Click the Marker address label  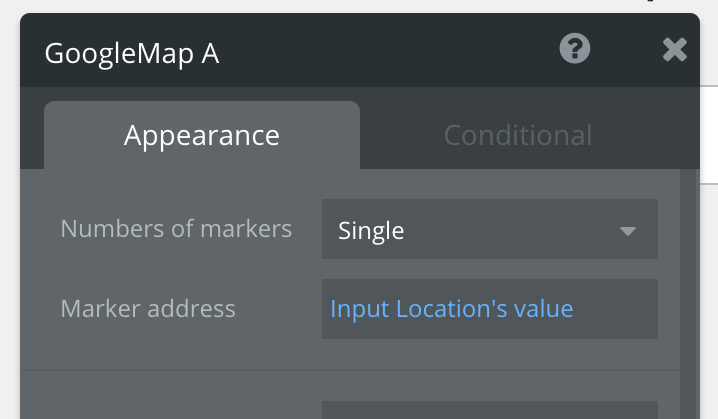[148, 309]
